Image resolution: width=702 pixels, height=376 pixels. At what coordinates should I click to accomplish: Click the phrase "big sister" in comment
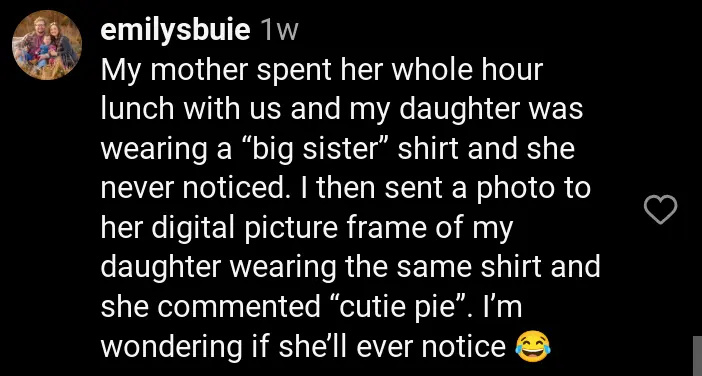pyautogui.click(x=317, y=149)
